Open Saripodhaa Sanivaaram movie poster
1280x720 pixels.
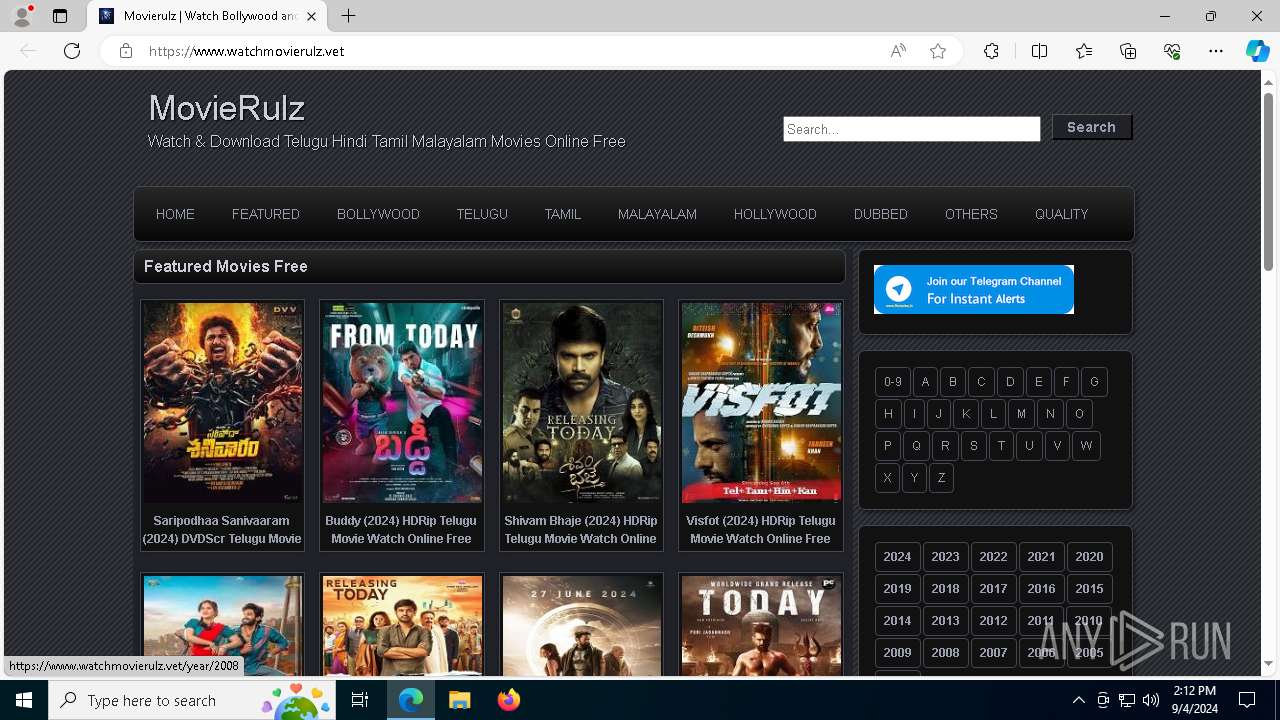pos(222,402)
